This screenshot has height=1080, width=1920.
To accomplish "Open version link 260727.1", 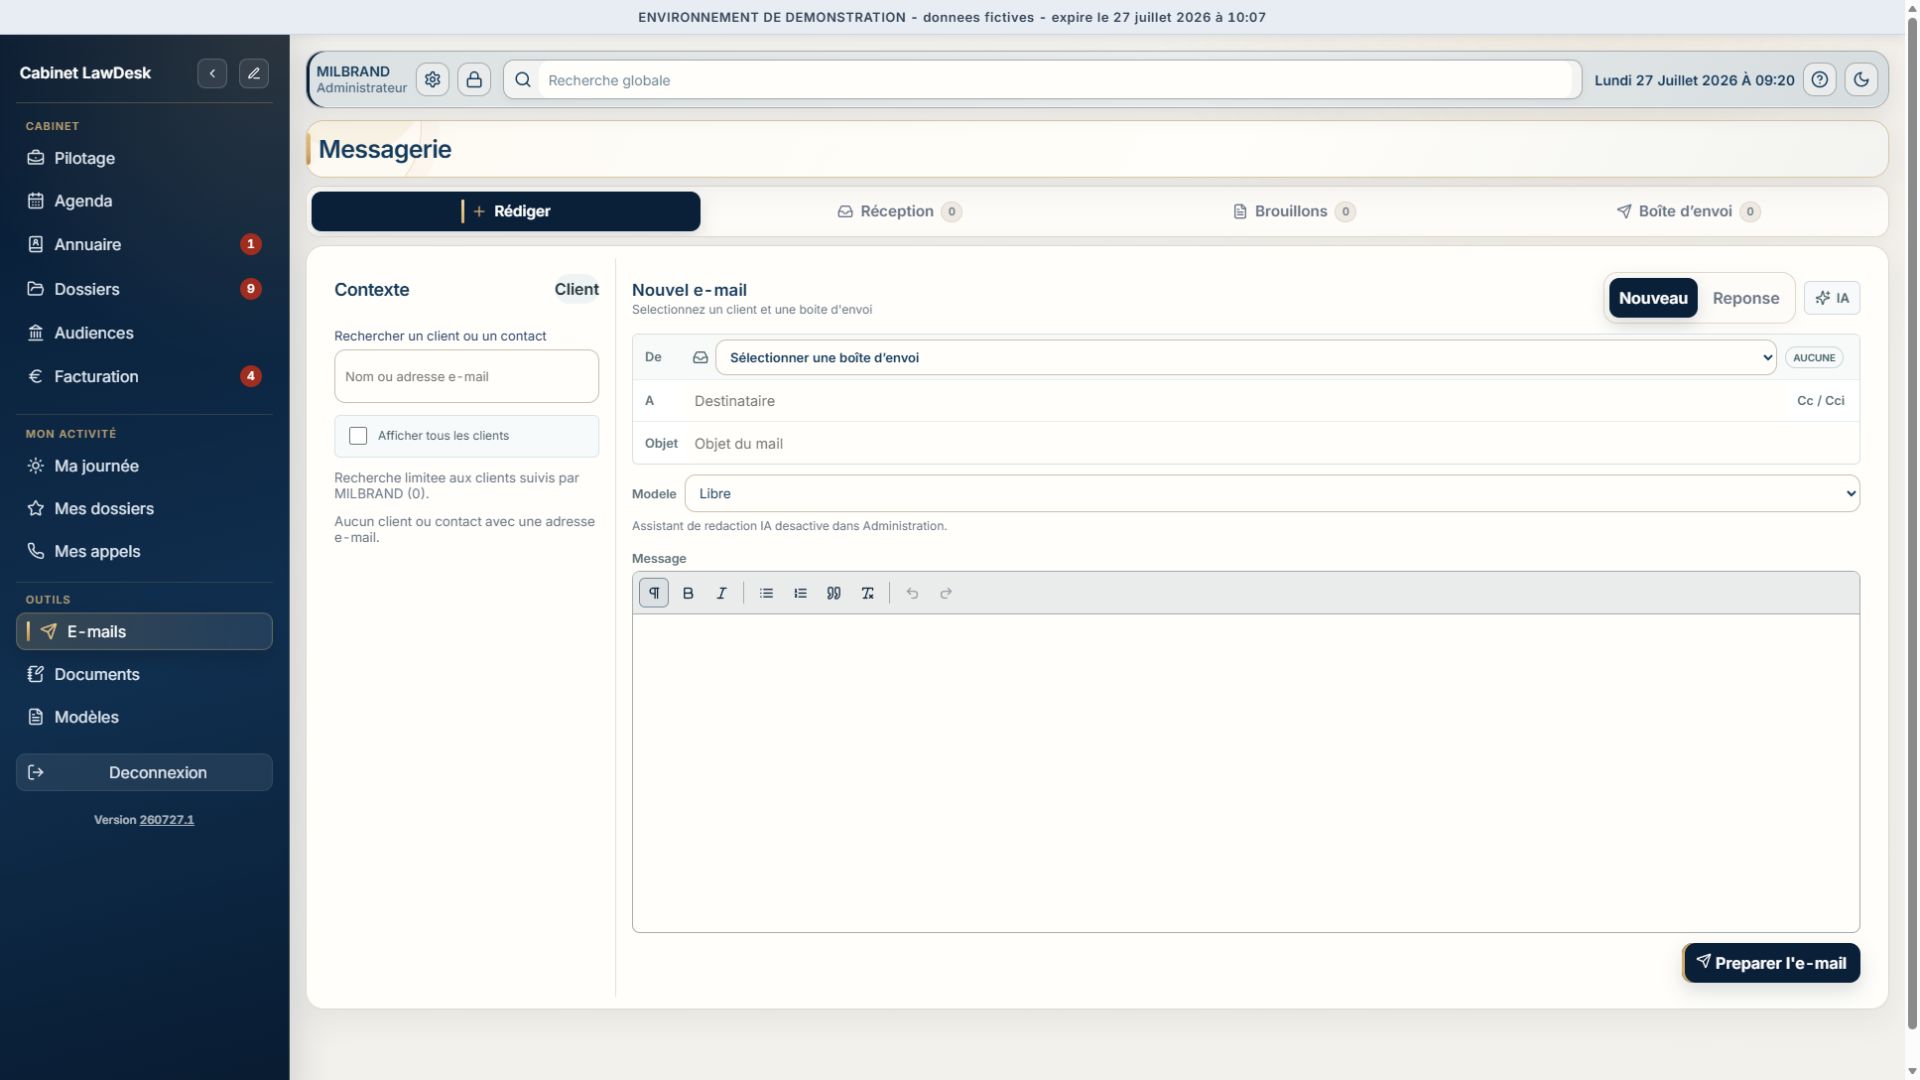I will tap(167, 820).
